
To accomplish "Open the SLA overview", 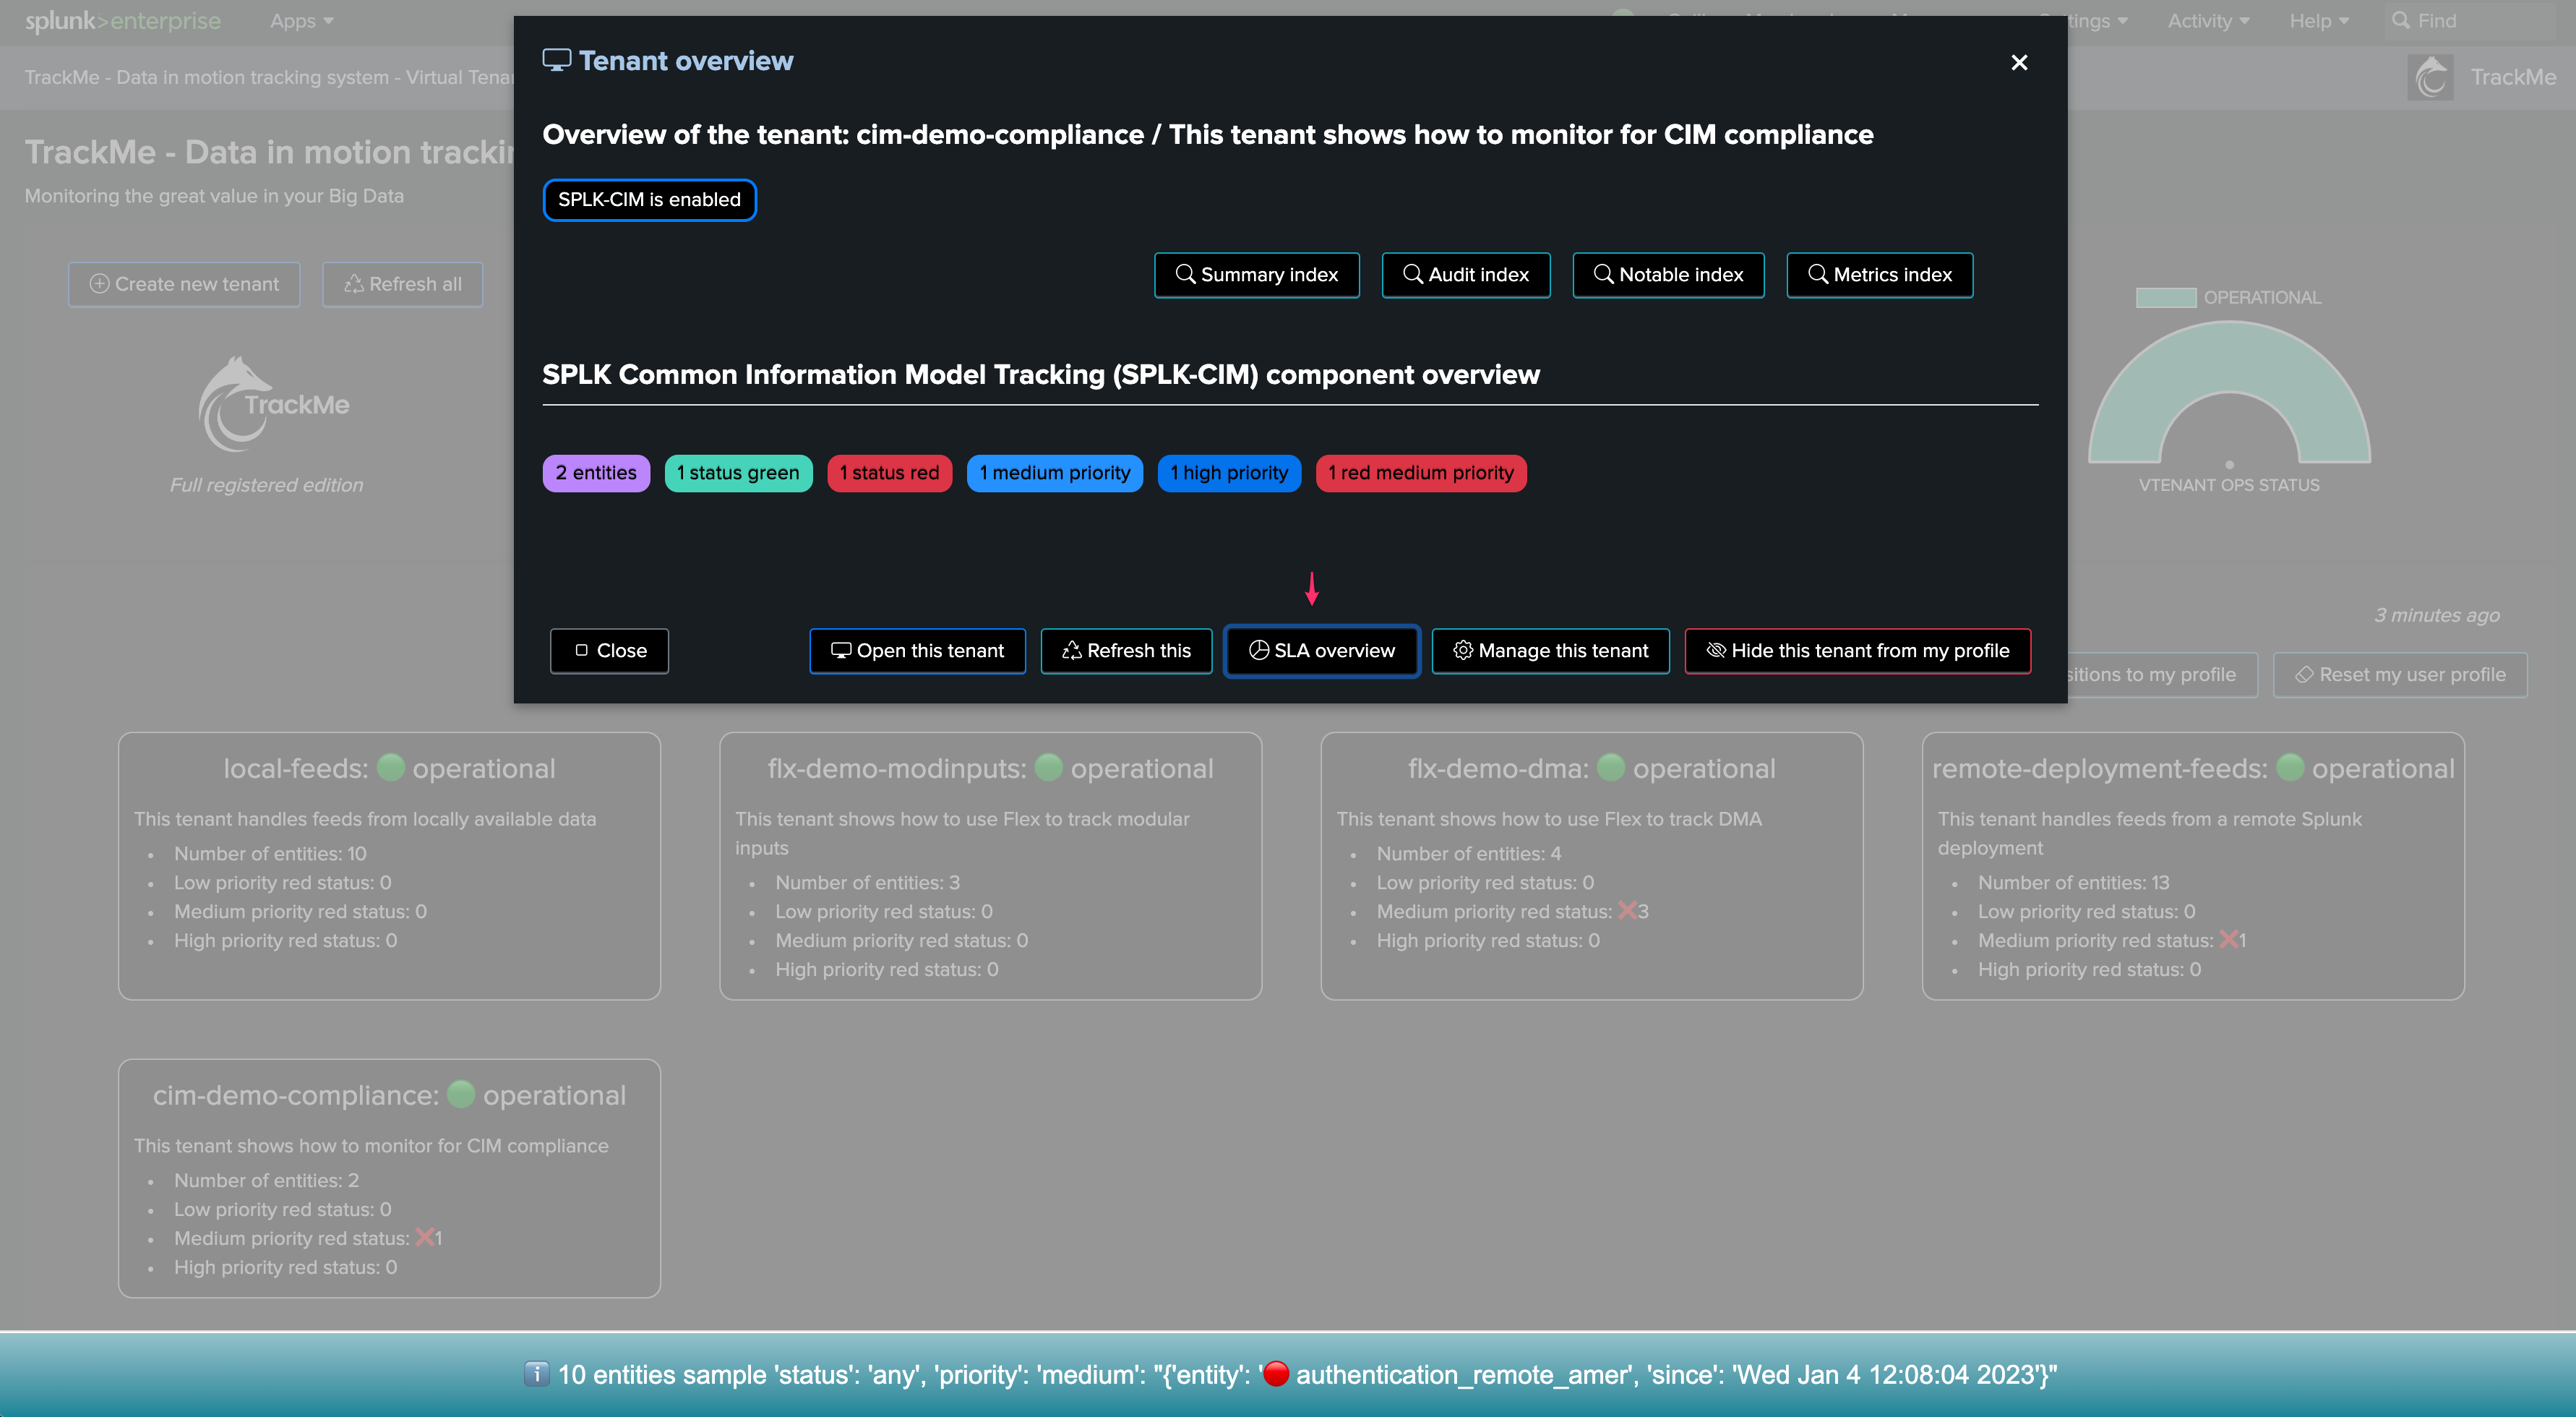I will (x=1321, y=651).
